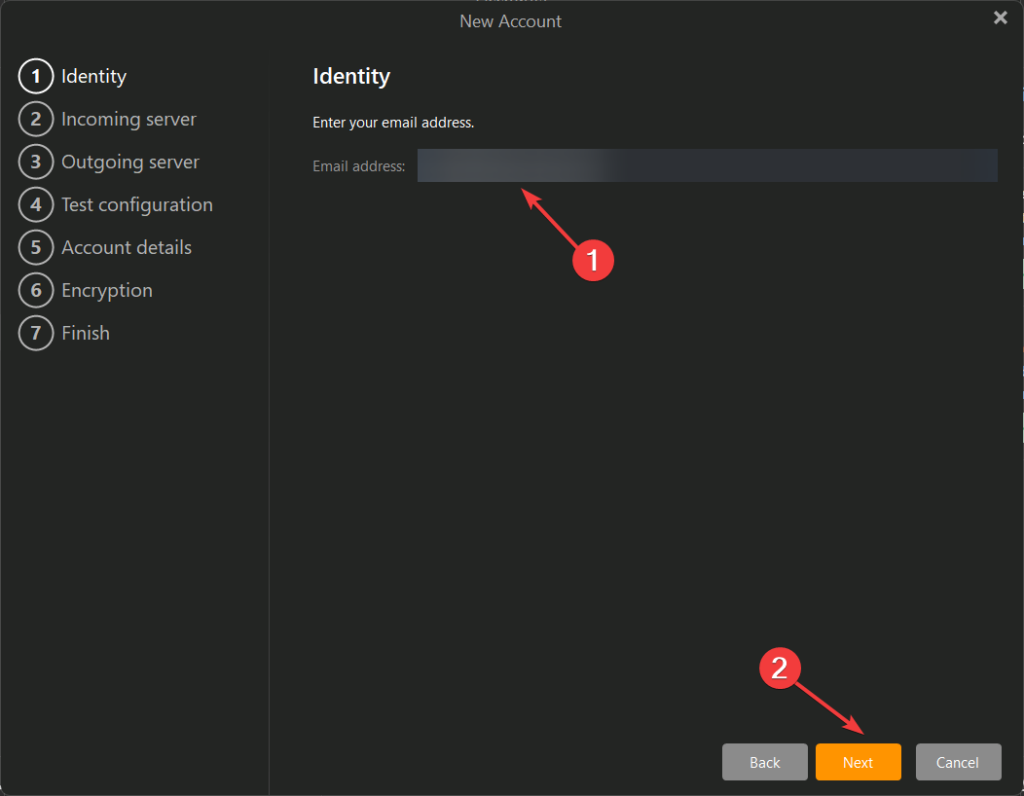The height and width of the screenshot is (796, 1024).
Task: Cancel the new account setup
Action: (957, 762)
